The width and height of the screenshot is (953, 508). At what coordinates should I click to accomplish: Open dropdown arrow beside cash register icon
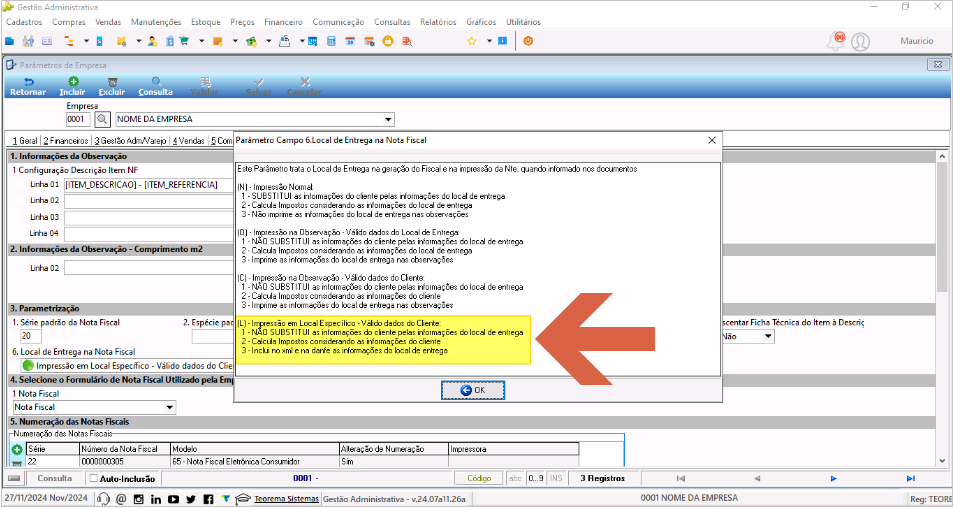click(302, 41)
